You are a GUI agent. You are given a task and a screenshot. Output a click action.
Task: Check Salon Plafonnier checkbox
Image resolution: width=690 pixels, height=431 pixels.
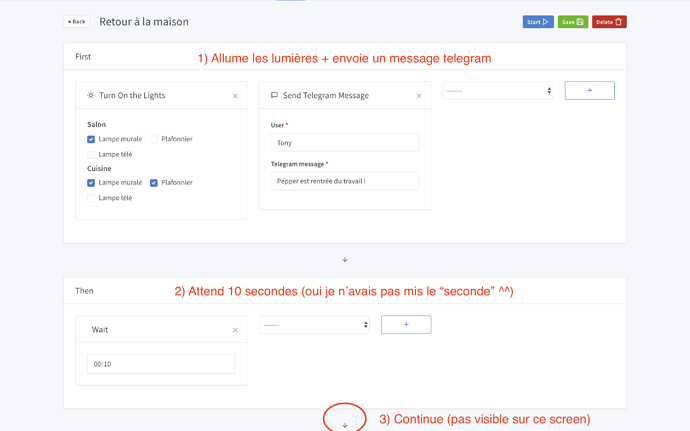(x=154, y=139)
